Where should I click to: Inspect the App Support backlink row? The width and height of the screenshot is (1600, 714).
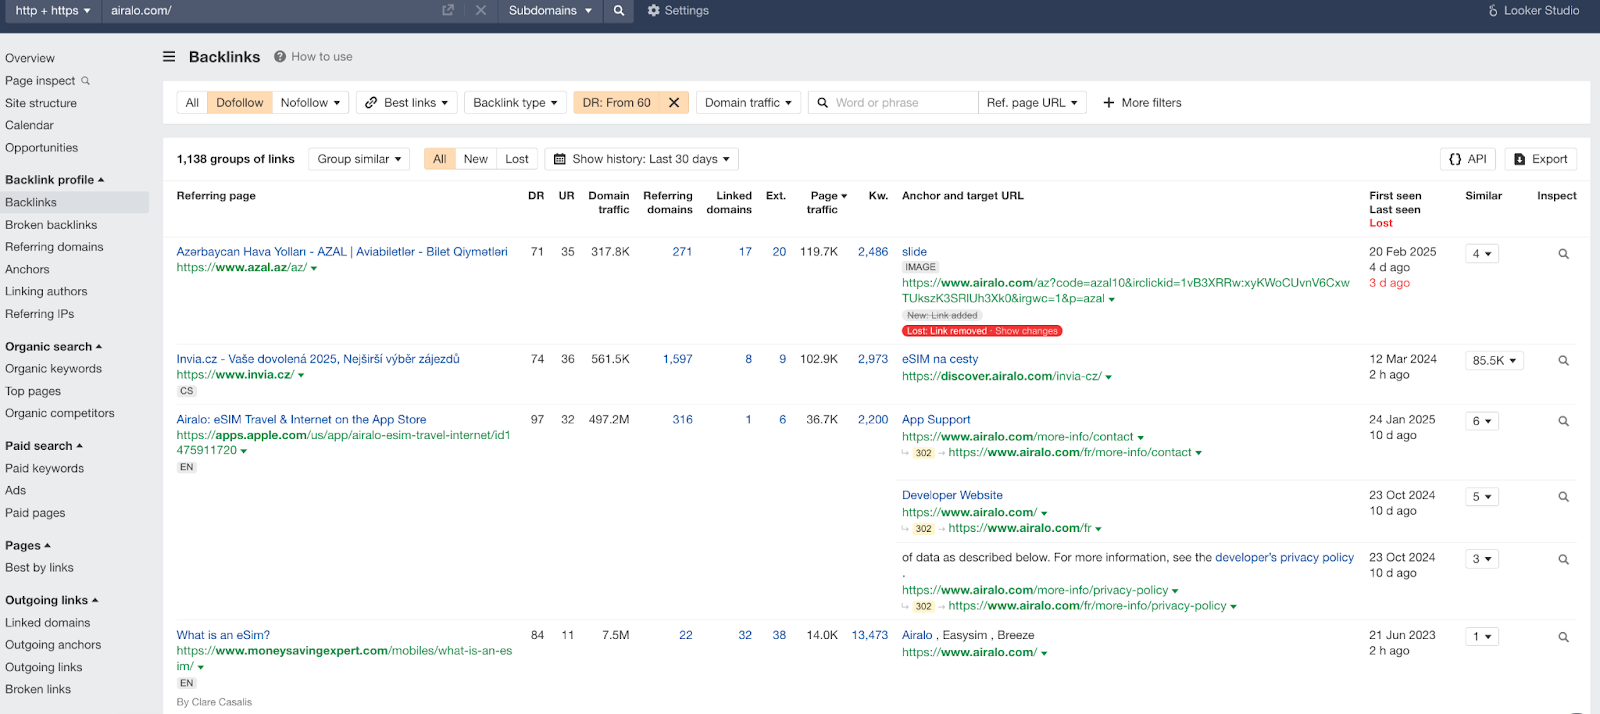click(1563, 422)
